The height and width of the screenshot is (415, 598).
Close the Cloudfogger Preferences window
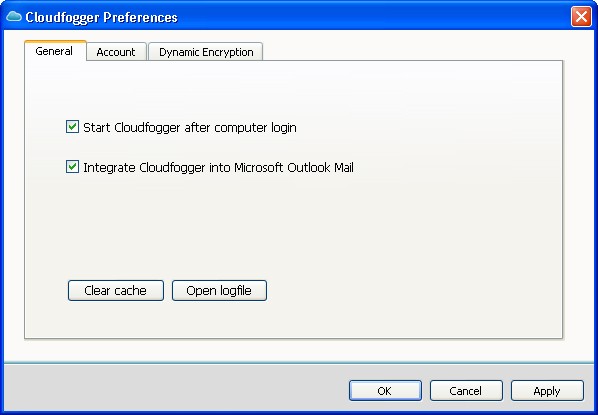click(x=581, y=17)
